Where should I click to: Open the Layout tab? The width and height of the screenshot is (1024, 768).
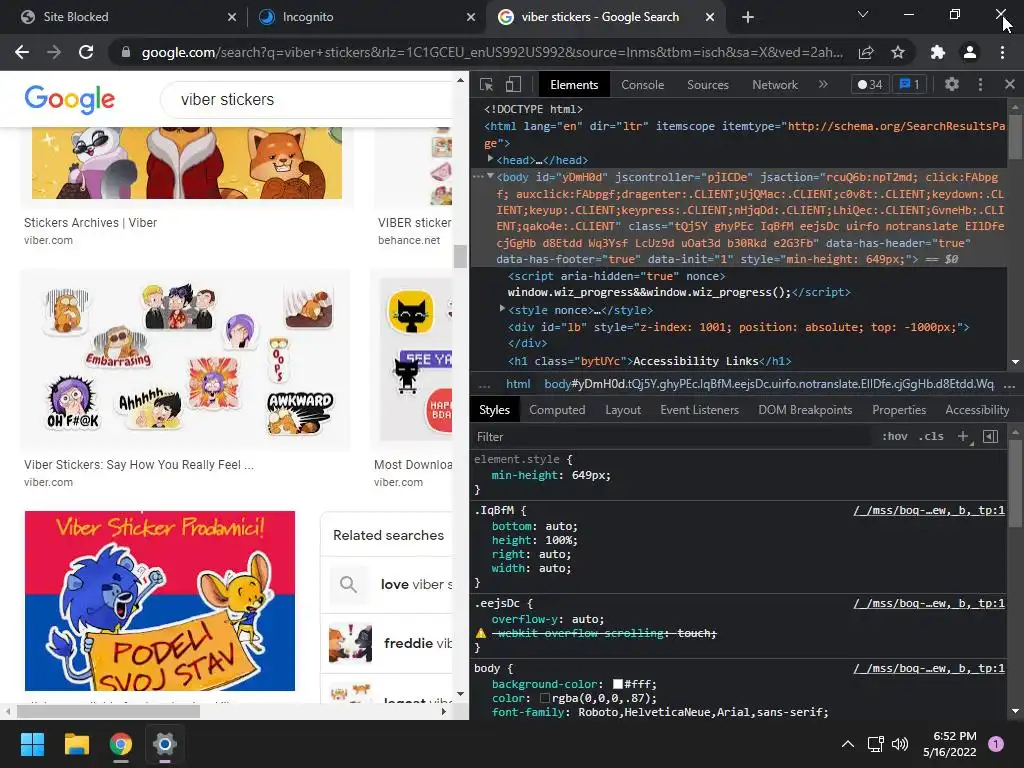[x=622, y=410]
